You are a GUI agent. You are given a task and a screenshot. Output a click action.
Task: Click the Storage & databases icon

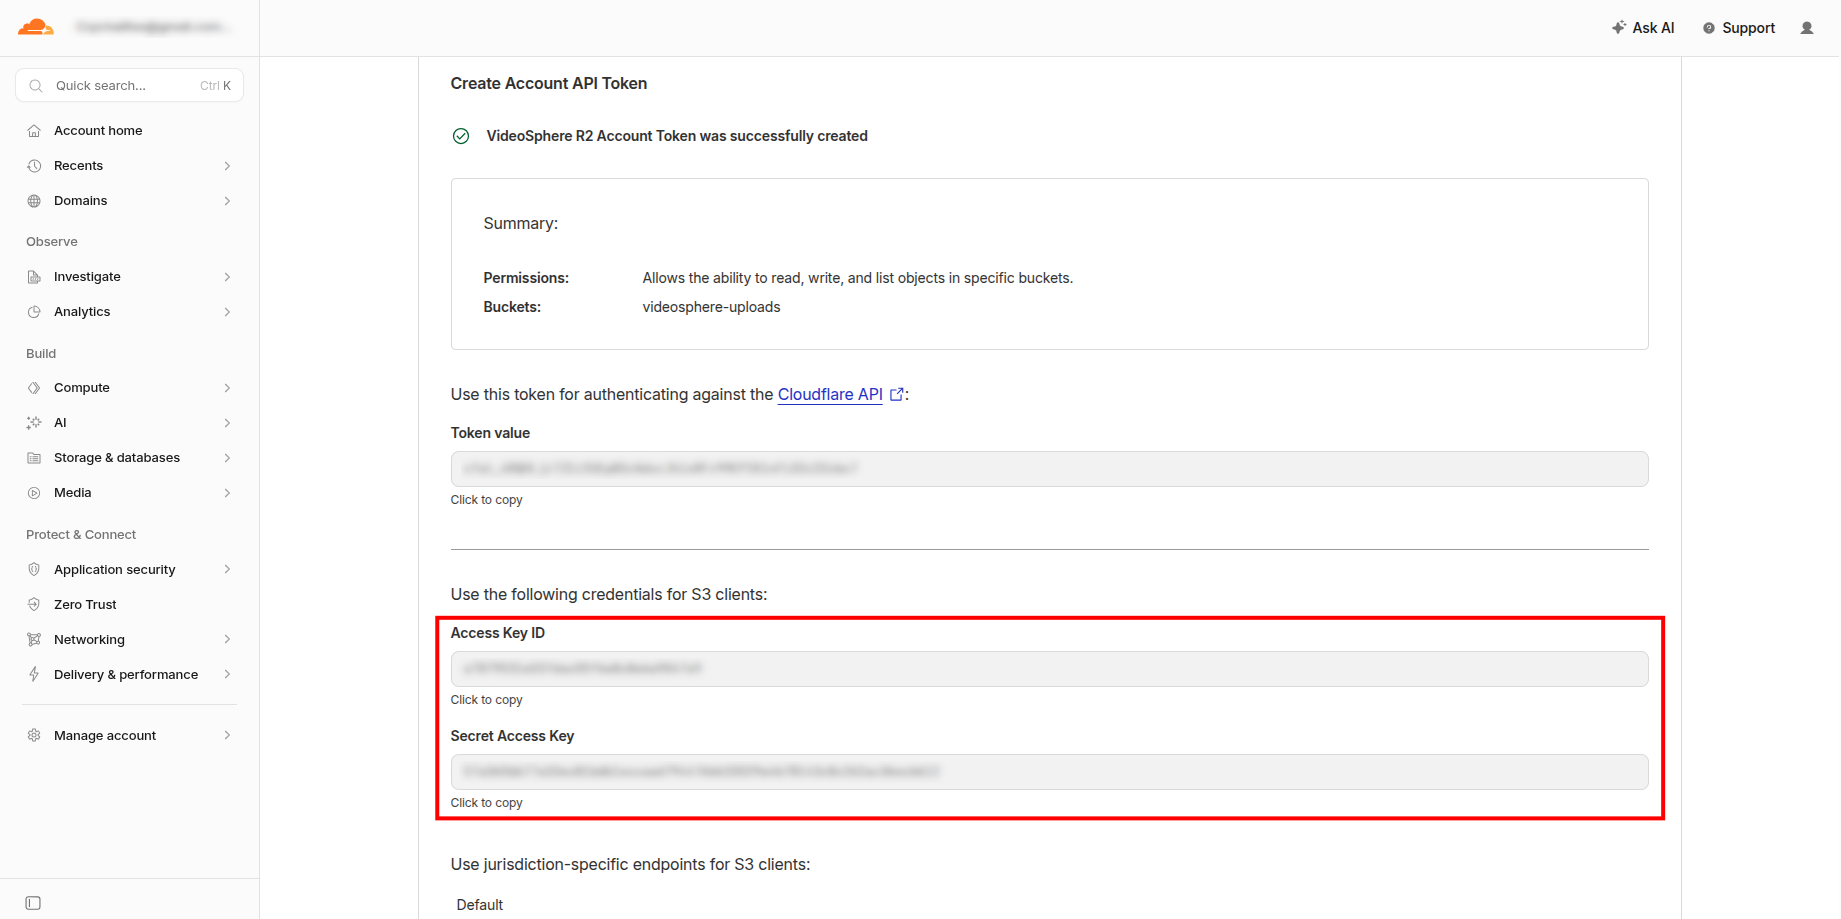(34, 458)
